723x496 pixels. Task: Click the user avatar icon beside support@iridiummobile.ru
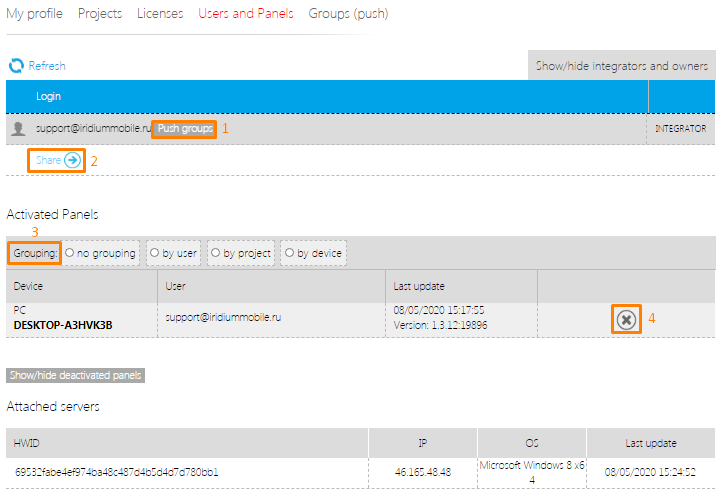pos(18,129)
